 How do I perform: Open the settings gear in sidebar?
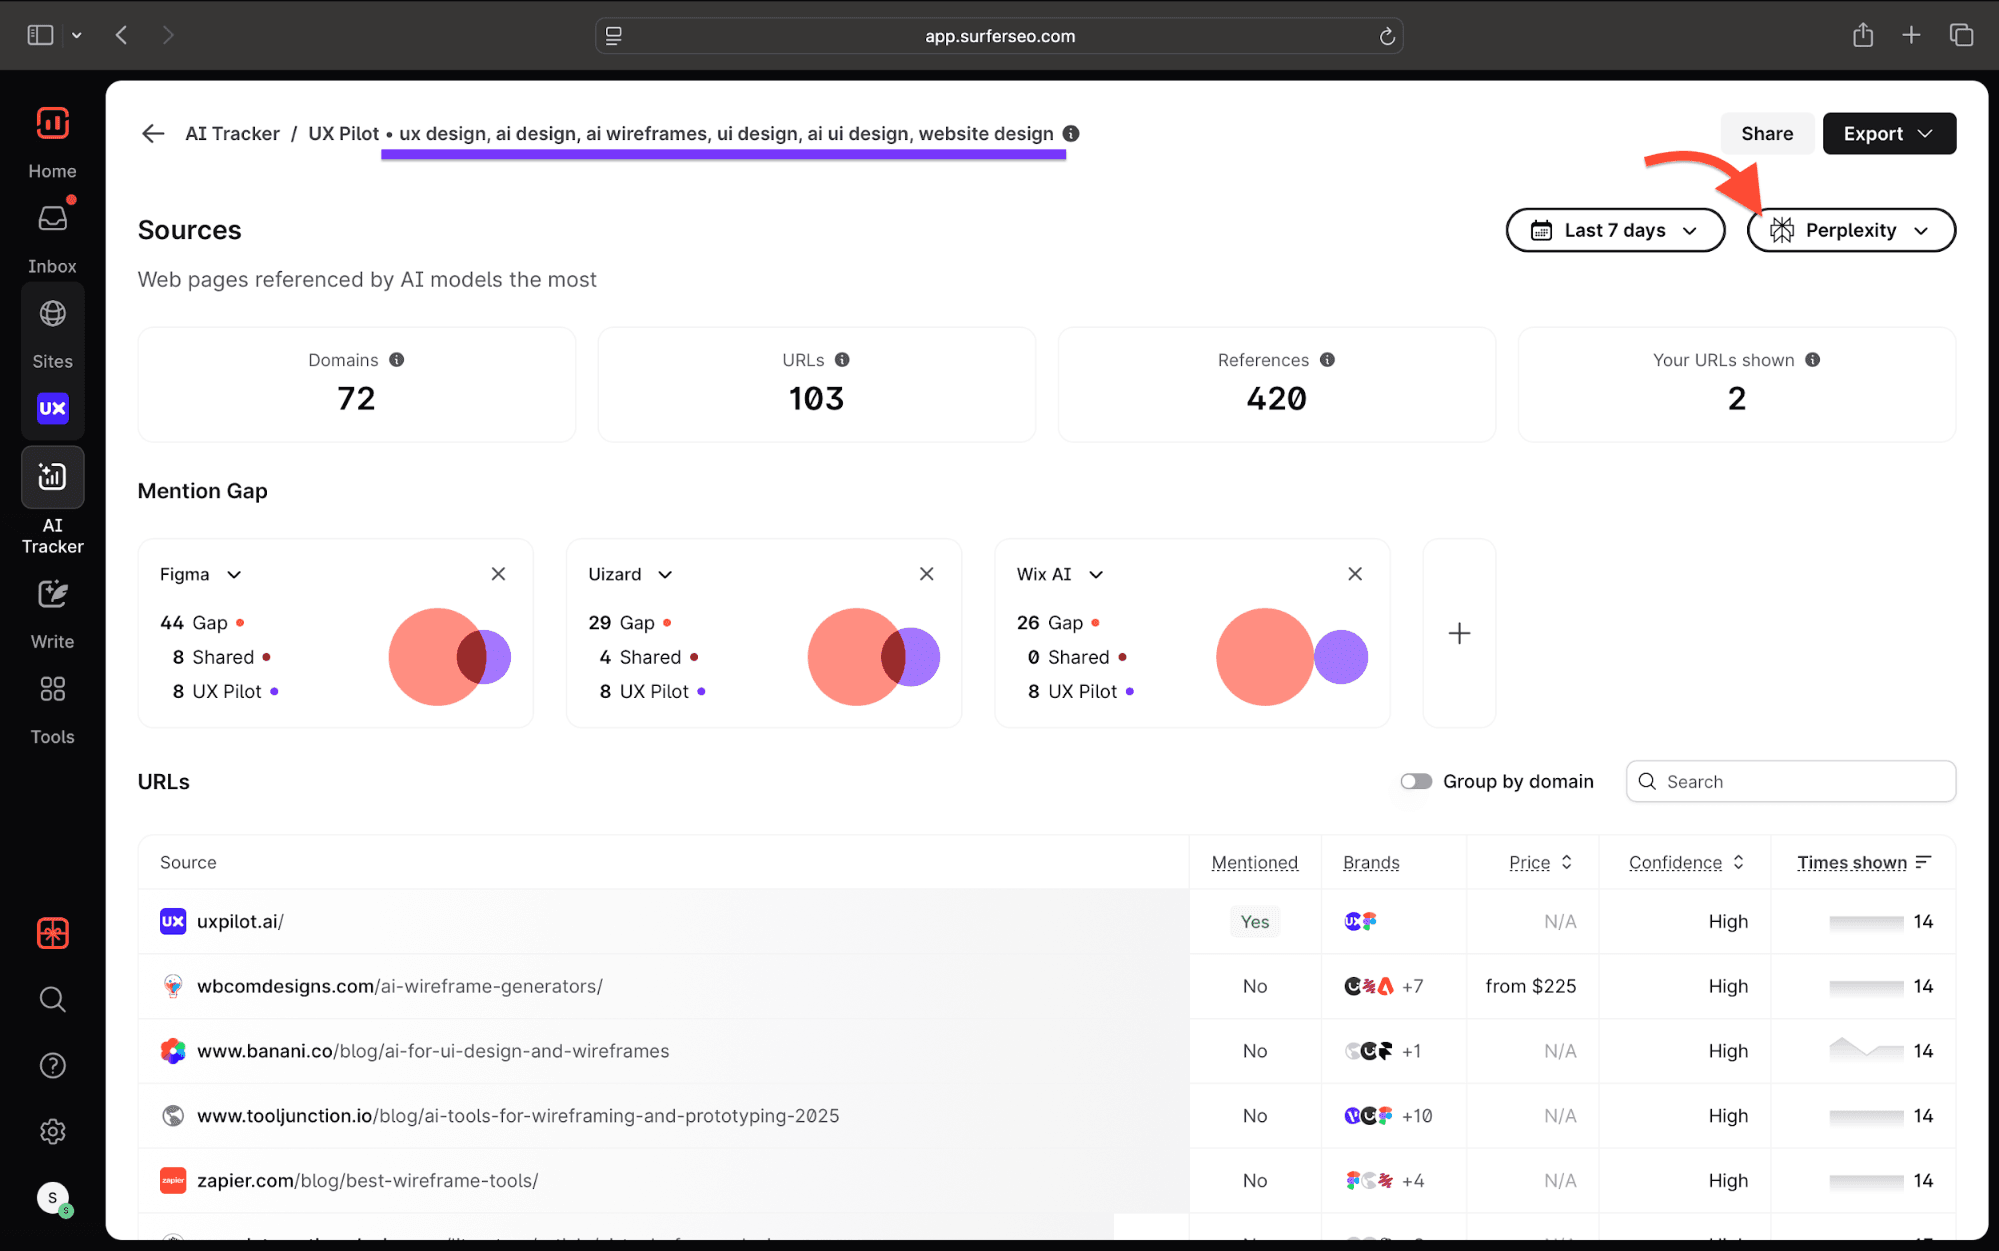point(52,1131)
